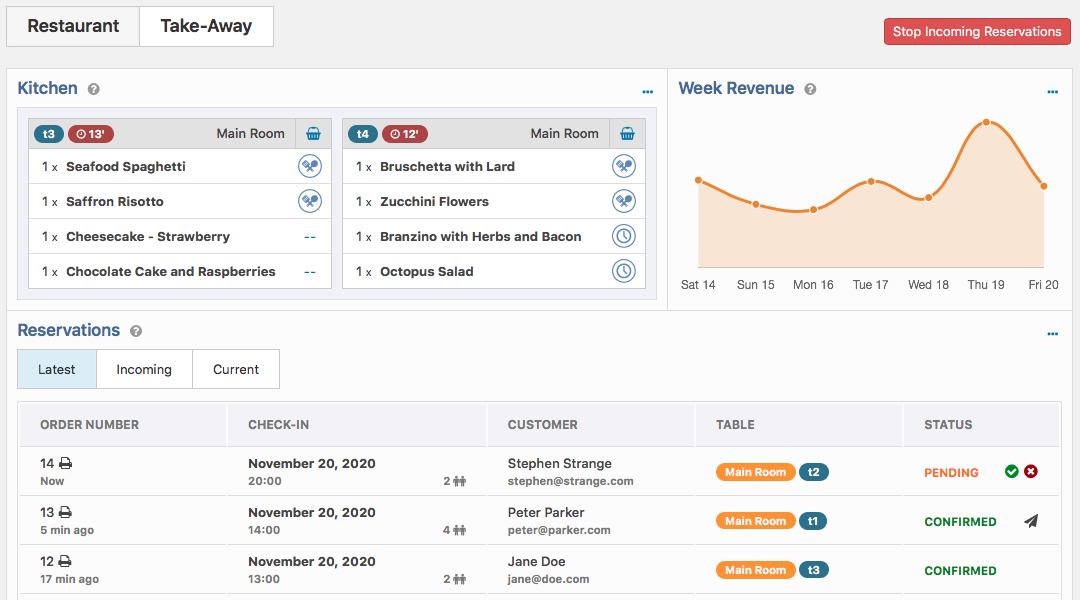Show the Incoming reservations tab
This screenshot has width=1080, height=600.
(144, 369)
